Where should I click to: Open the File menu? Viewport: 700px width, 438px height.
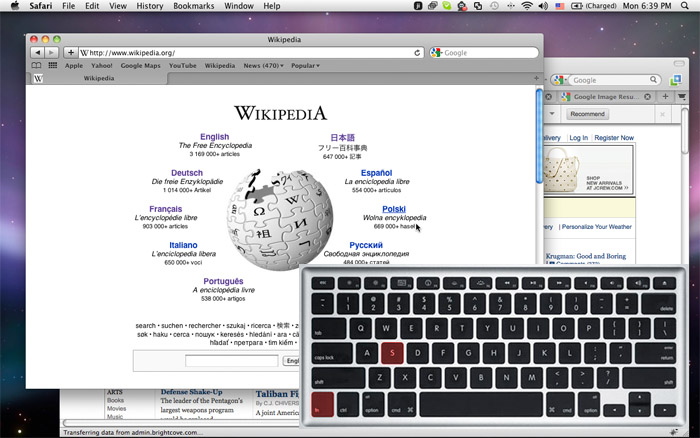[68, 6]
